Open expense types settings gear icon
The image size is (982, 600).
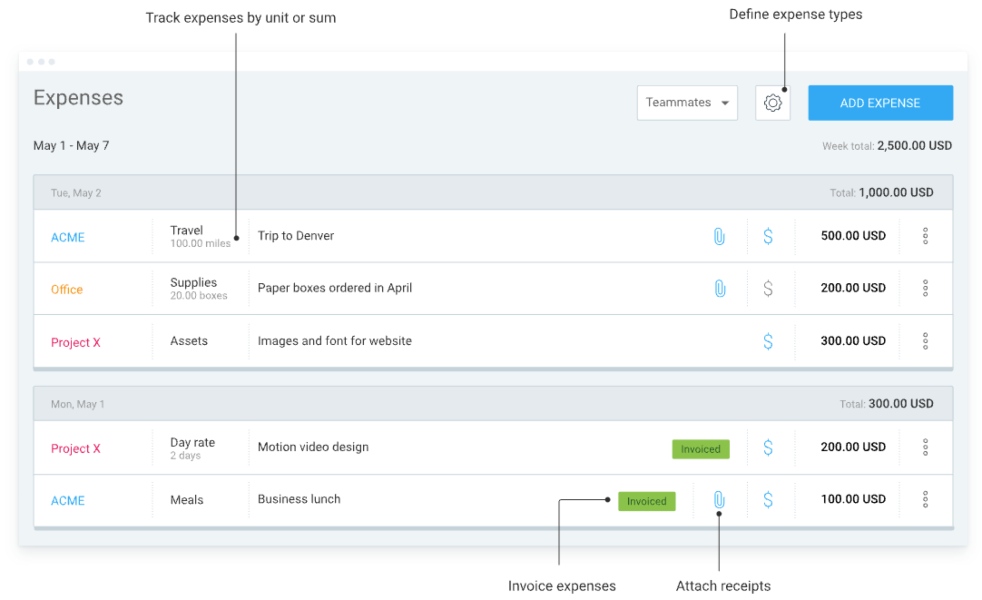(x=772, y=103)
